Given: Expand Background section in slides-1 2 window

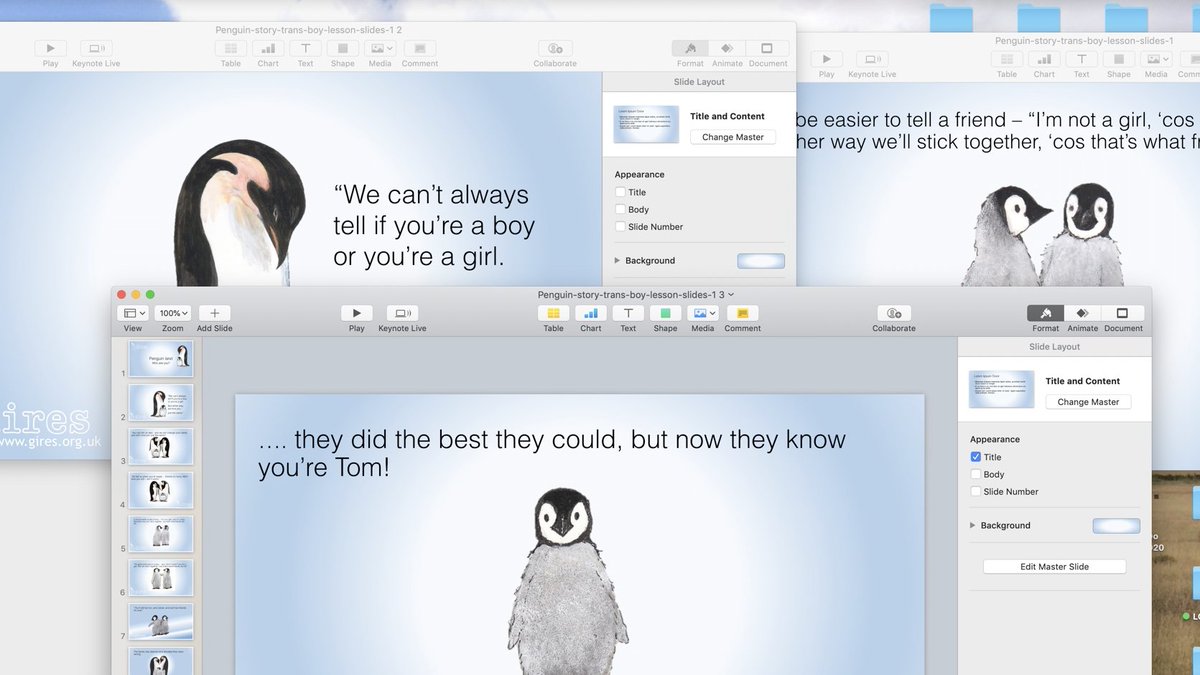Looking at the screenshot, I should pyautogui.click(x=618, y=260).
